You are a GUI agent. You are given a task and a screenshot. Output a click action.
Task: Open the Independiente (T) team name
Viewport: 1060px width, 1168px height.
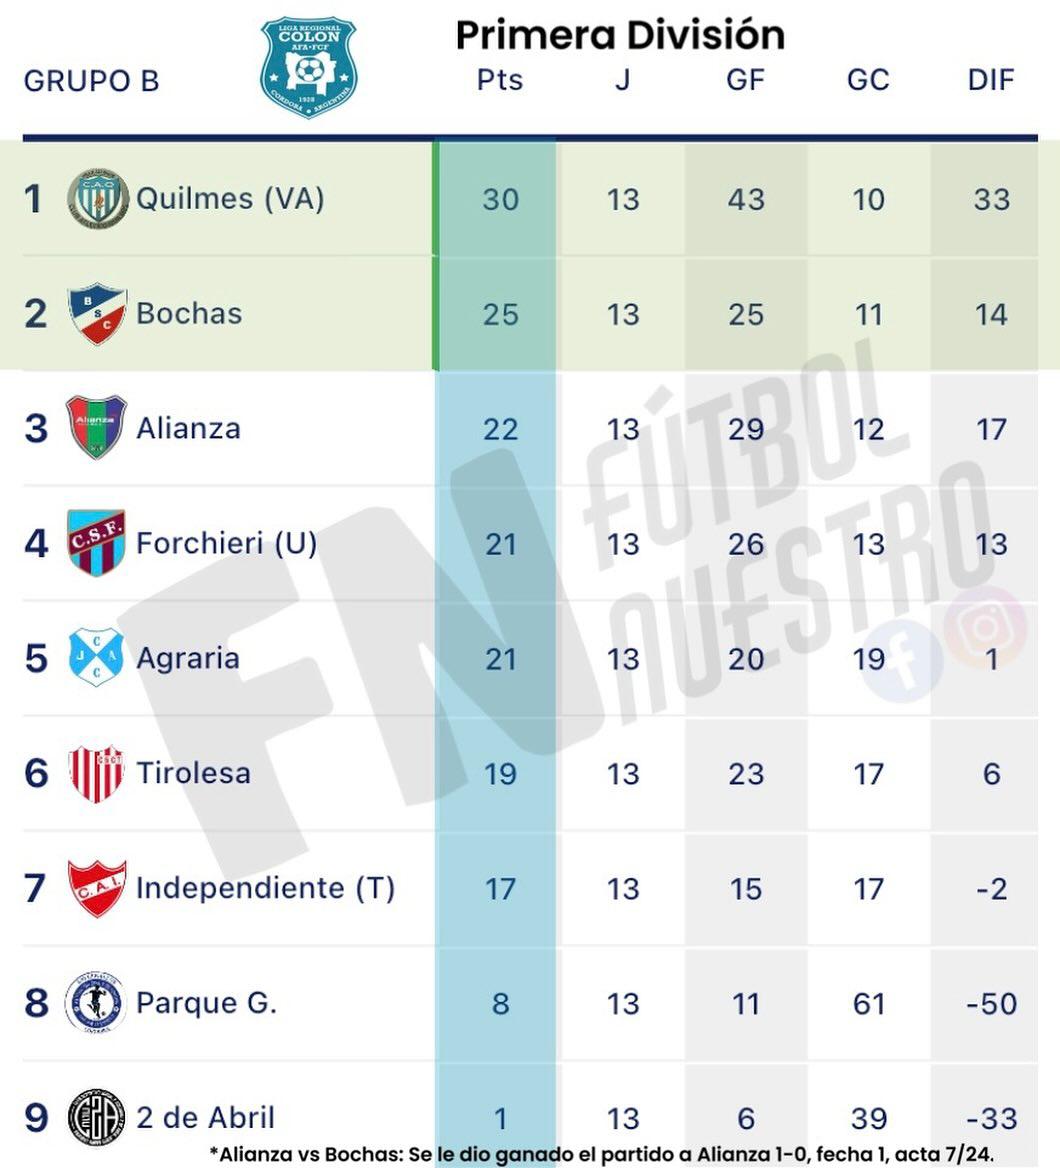point(265,888)
